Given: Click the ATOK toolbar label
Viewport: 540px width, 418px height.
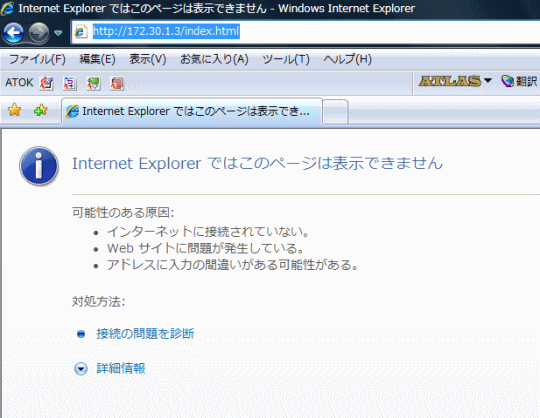Looking at the screenshot, I should pyautogui.click(x=19, y=83).
